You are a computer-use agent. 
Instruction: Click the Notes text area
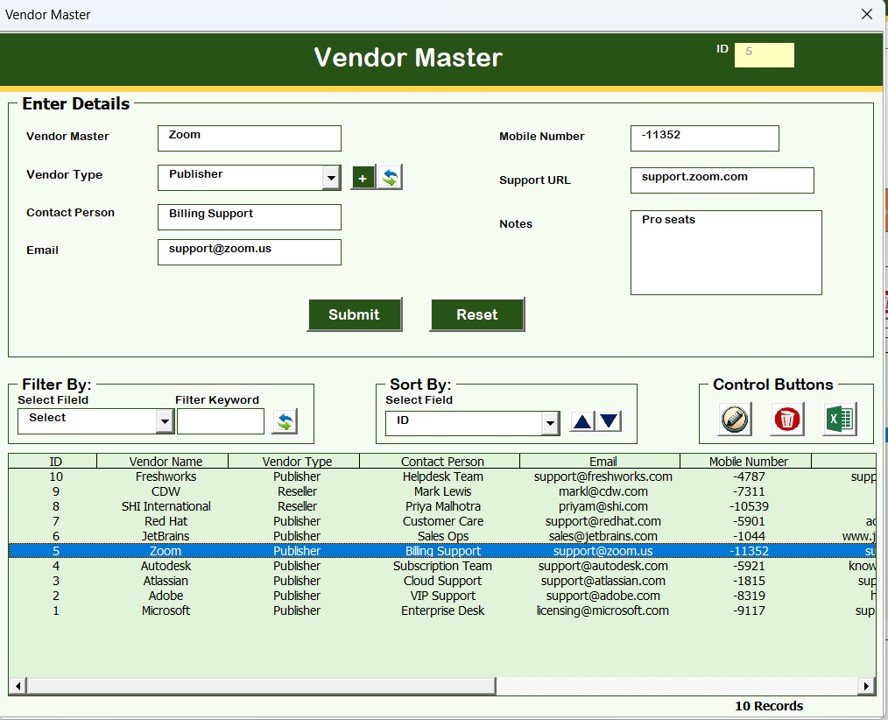[x=726, y=255]
